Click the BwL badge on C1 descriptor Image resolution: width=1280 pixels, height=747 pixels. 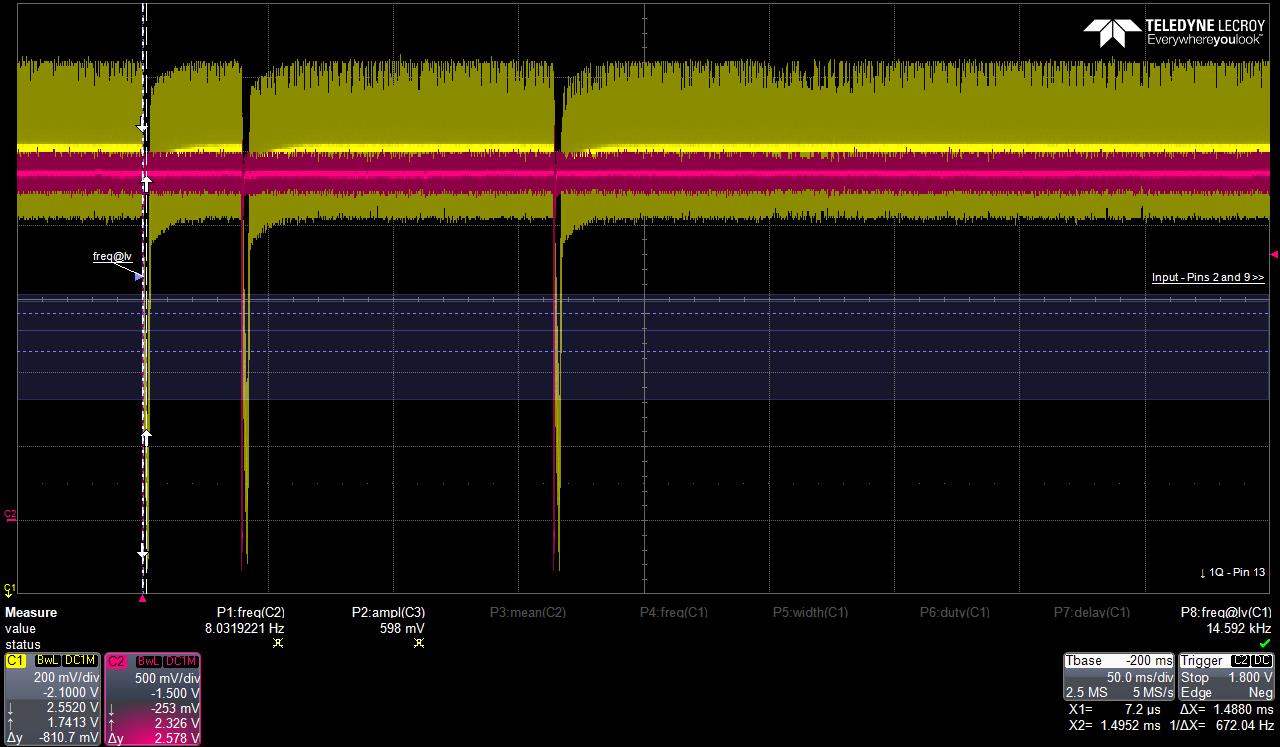pos(48,661)
